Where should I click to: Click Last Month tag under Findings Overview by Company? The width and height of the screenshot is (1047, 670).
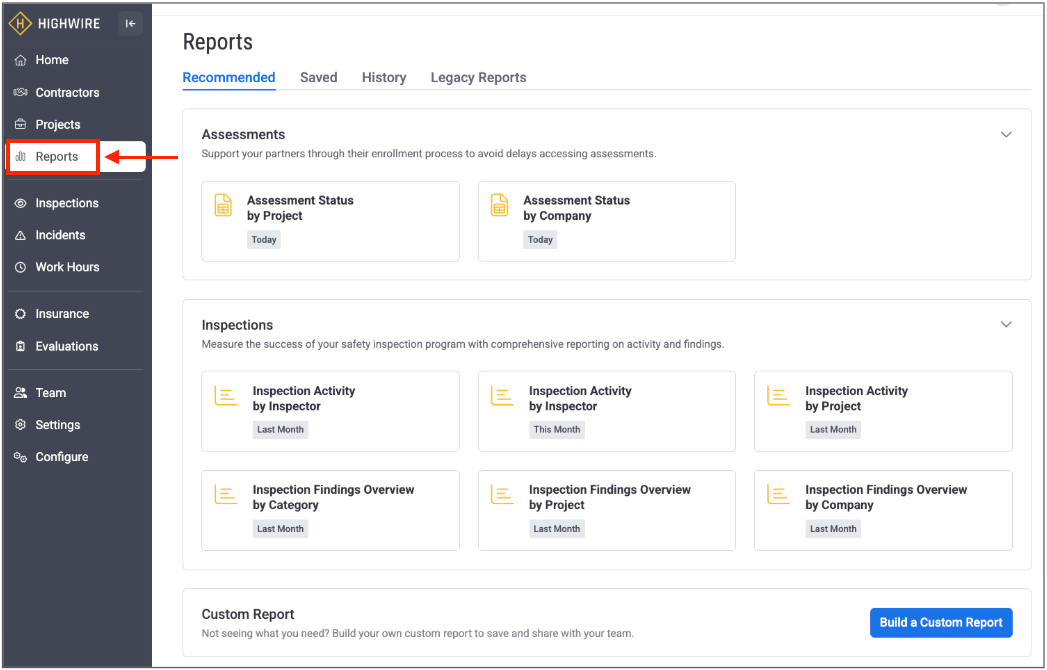(833, 528)
